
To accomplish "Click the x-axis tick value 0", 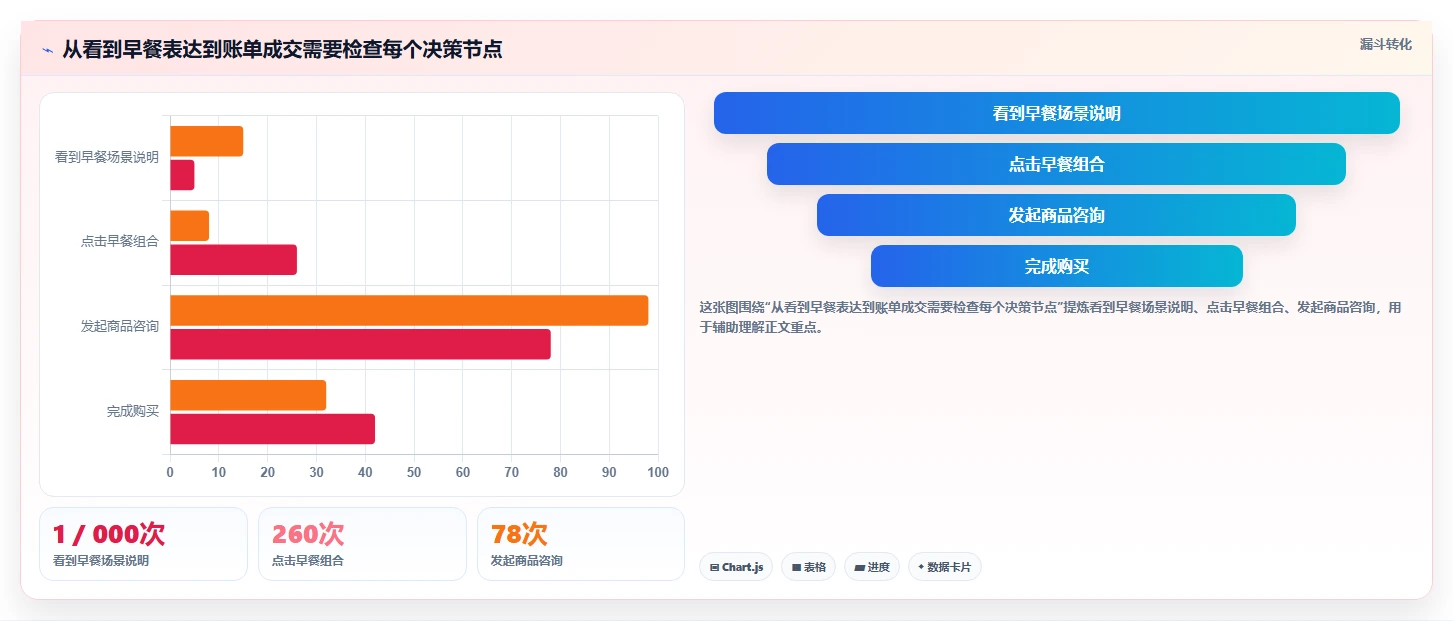I will pyautogui.click(x=170, y=472).
